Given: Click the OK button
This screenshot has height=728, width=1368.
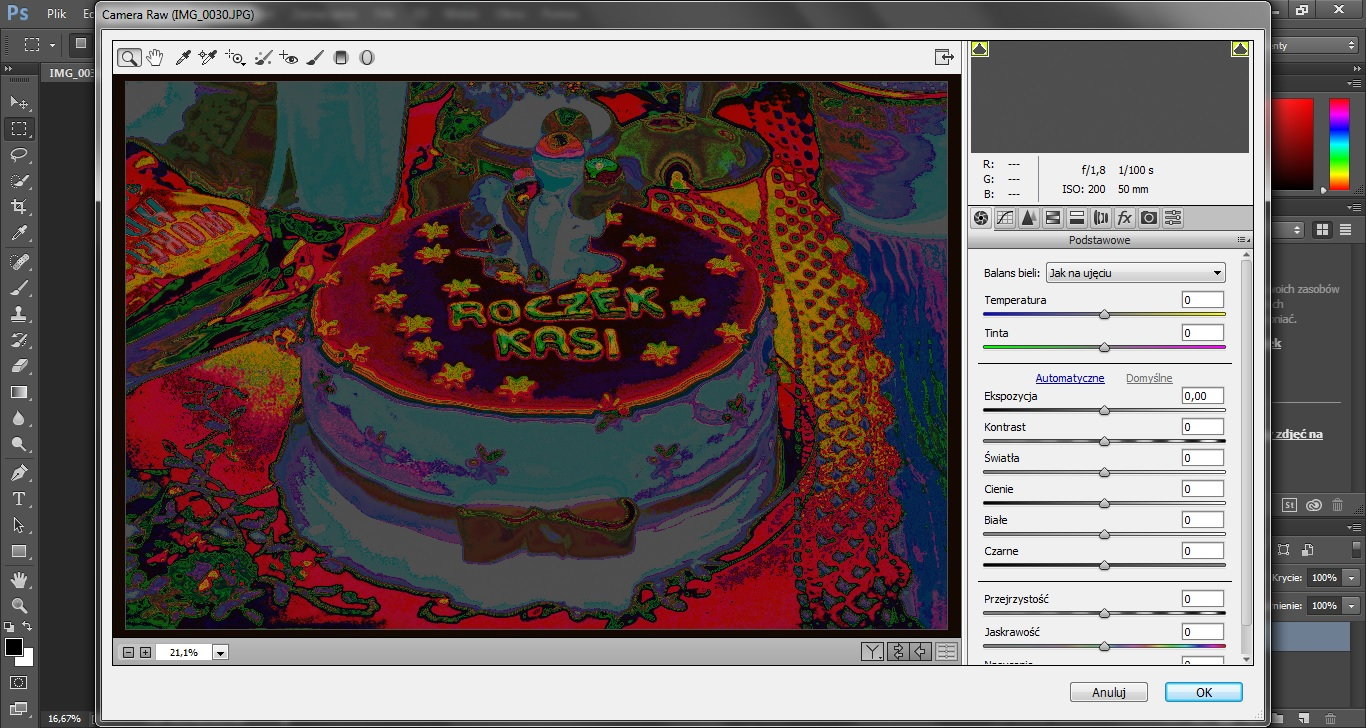Looking at the screenshot, I should [x=1203, y=692].
